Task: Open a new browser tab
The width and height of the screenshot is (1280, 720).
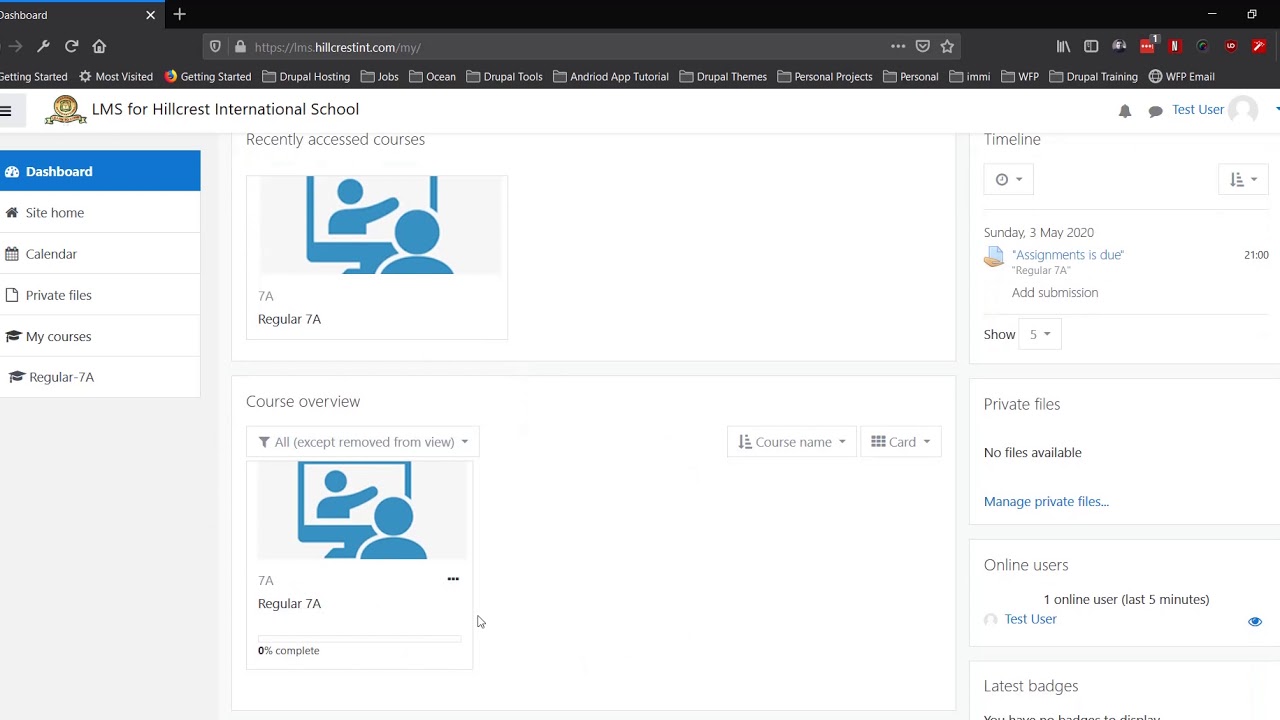Action: tap(179, 14)
